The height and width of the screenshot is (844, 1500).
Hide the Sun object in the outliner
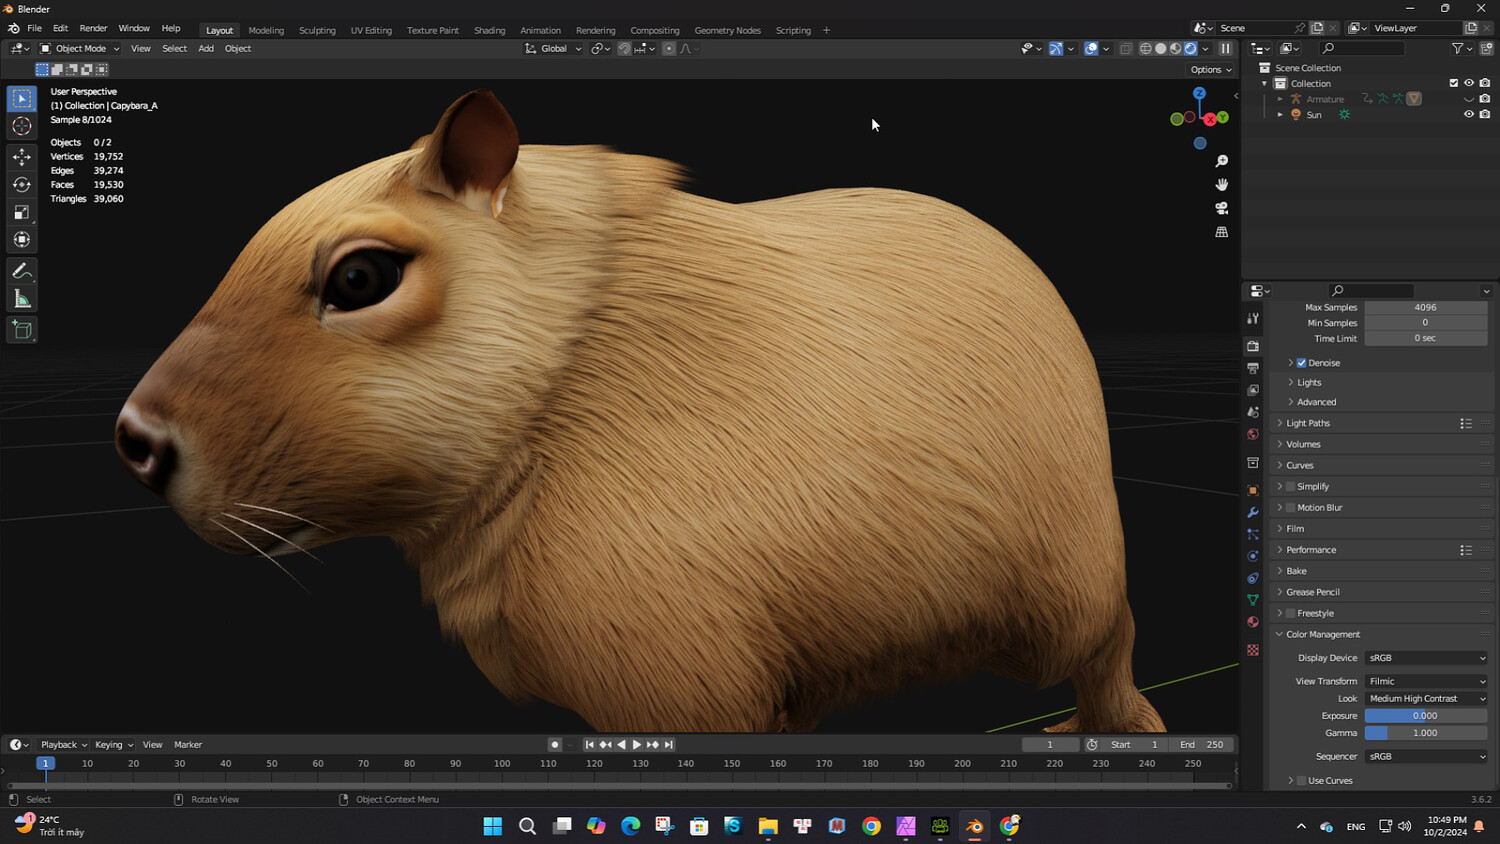tap(1468, 115)
